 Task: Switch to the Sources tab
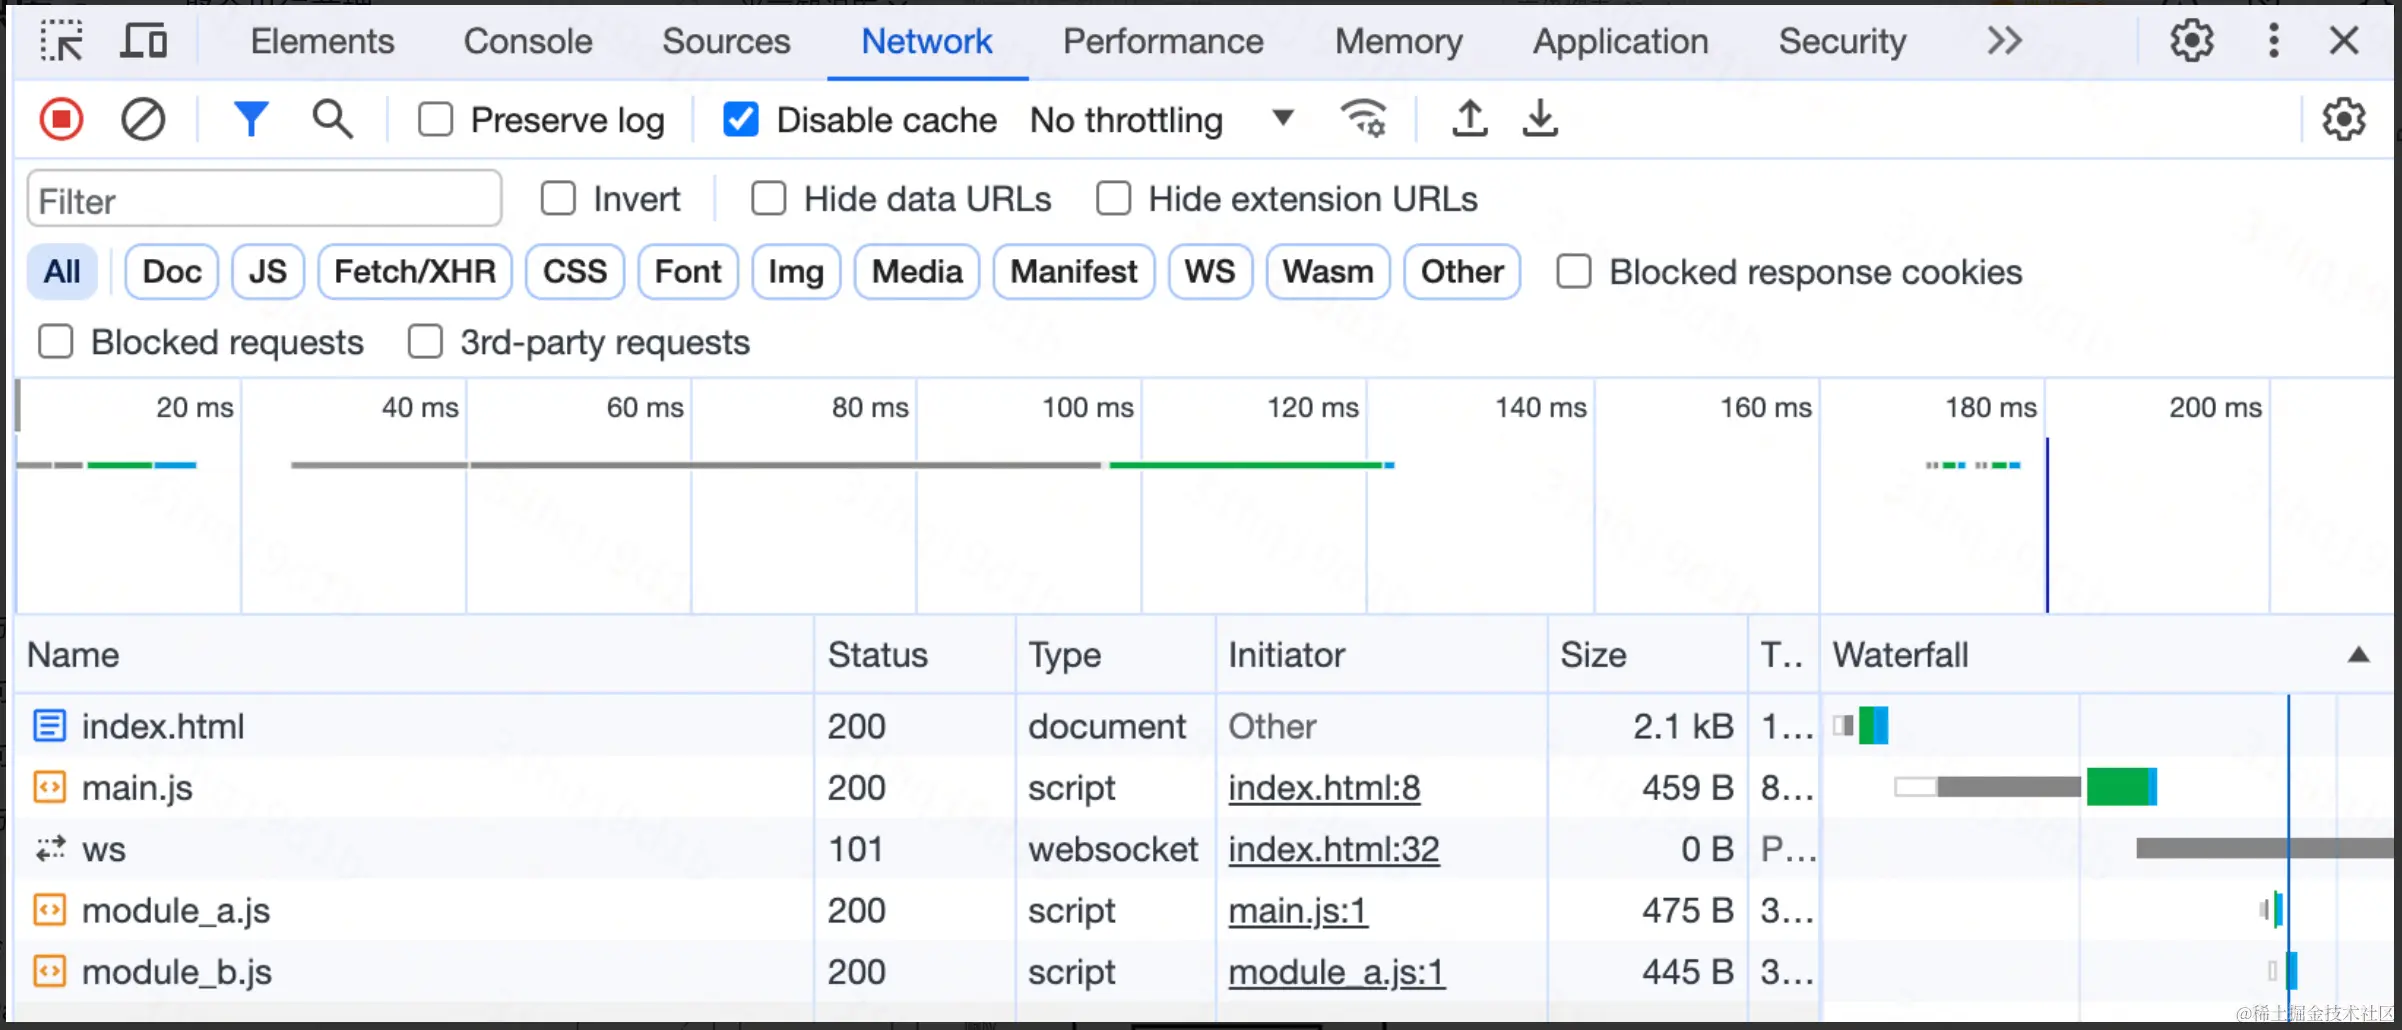pos(726,42)
